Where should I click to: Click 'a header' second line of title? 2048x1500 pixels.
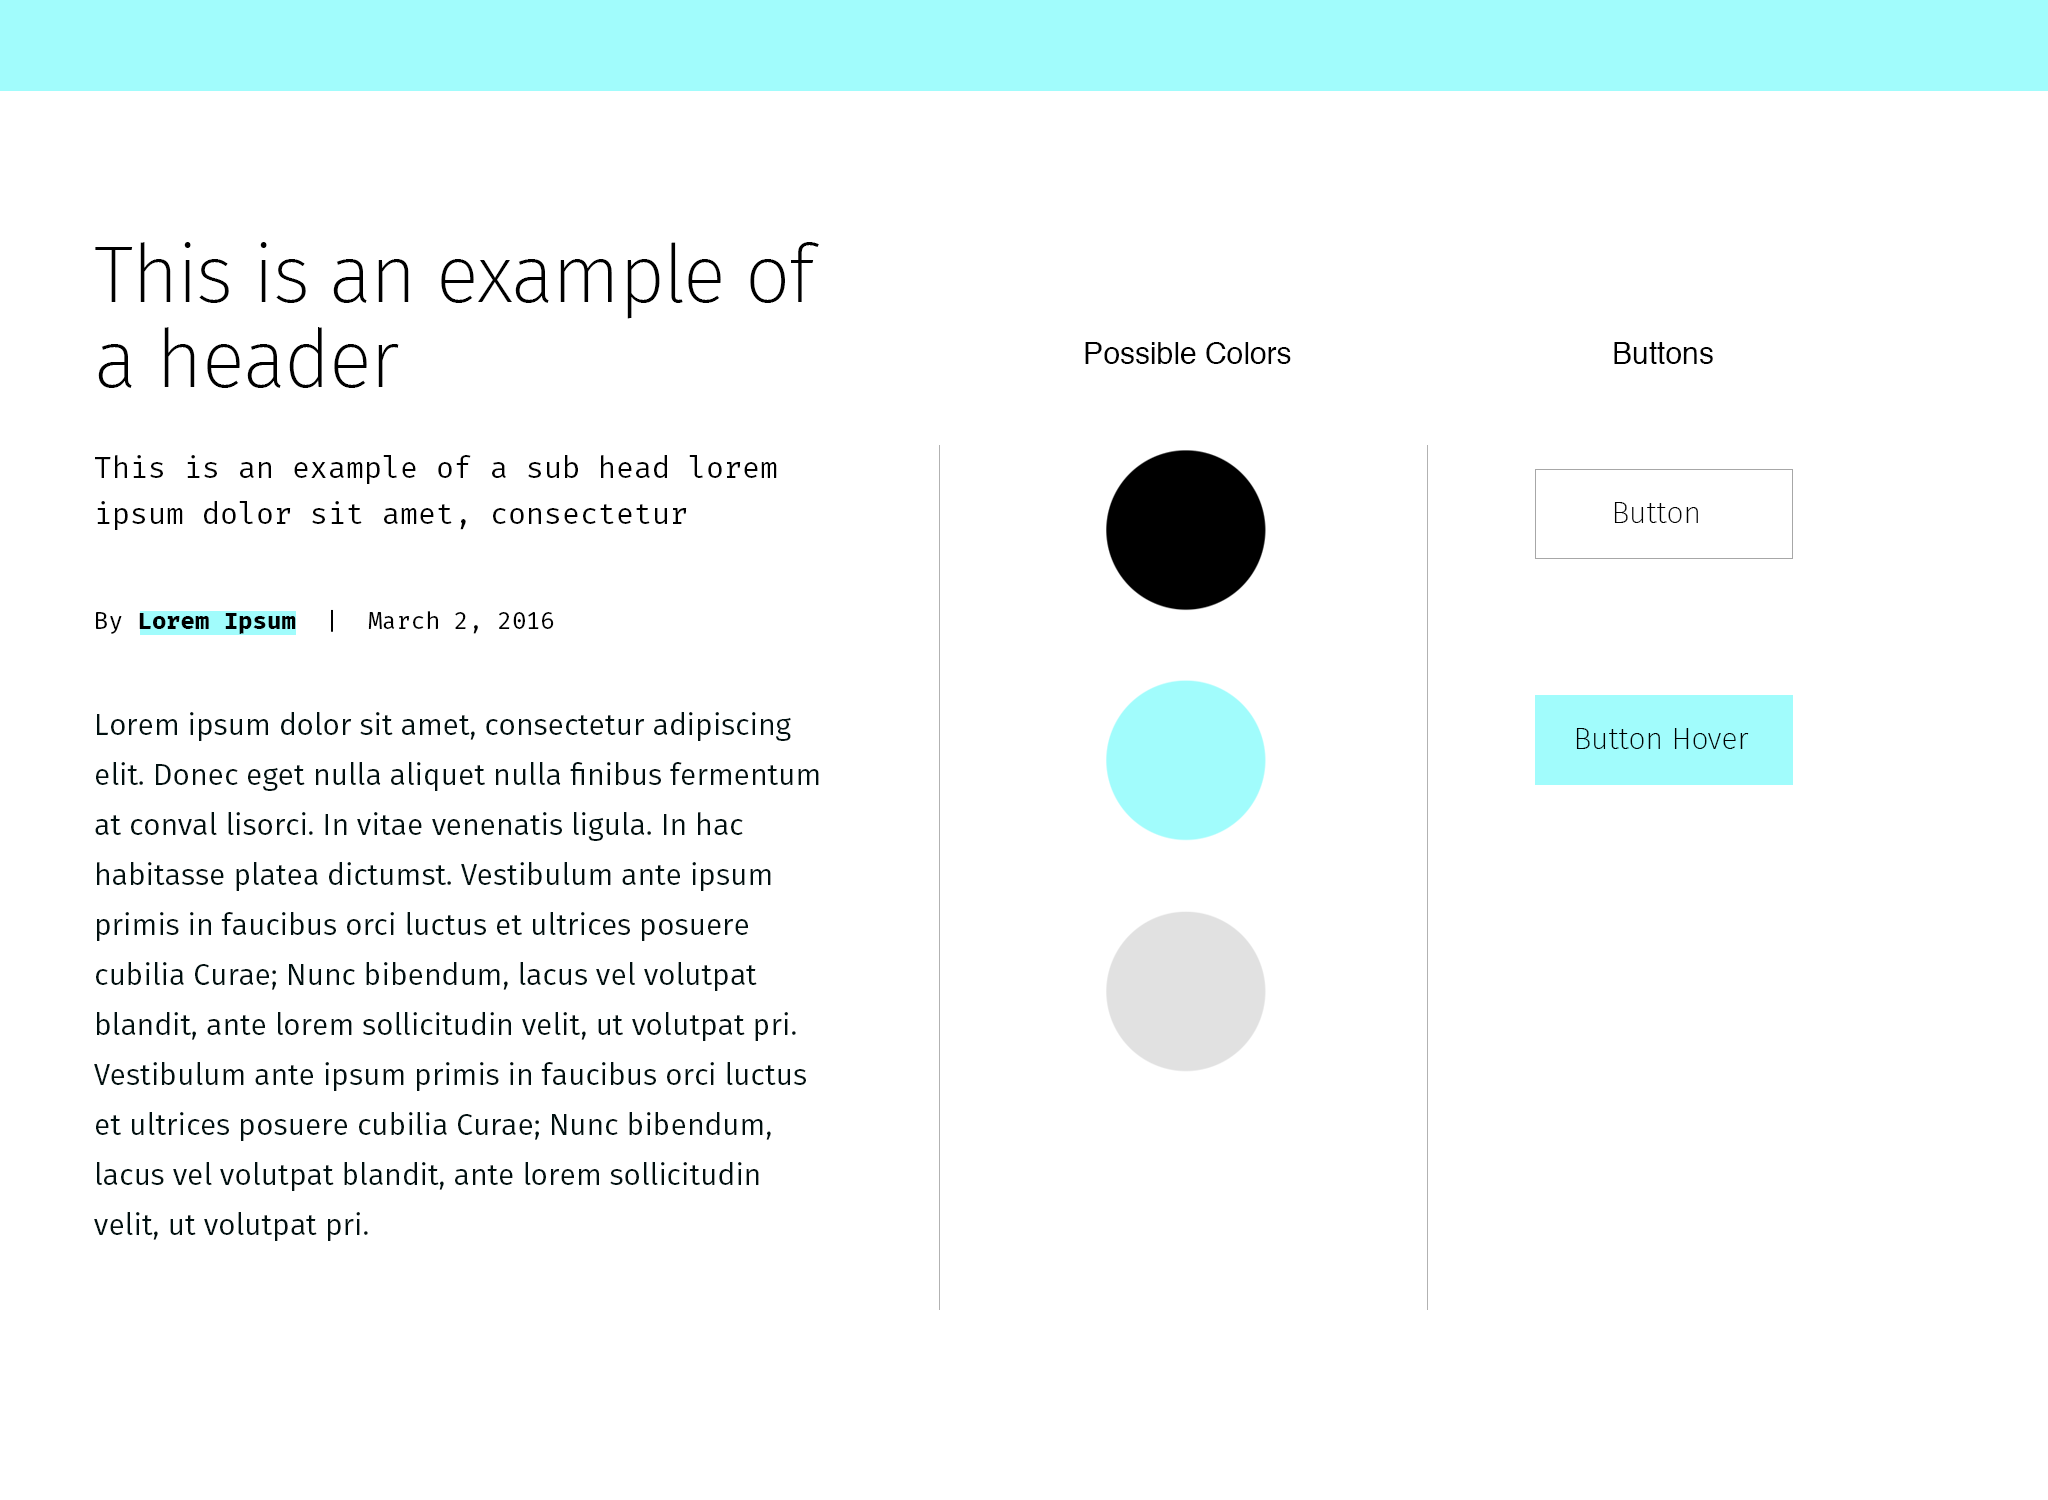(x=247, y=360)
